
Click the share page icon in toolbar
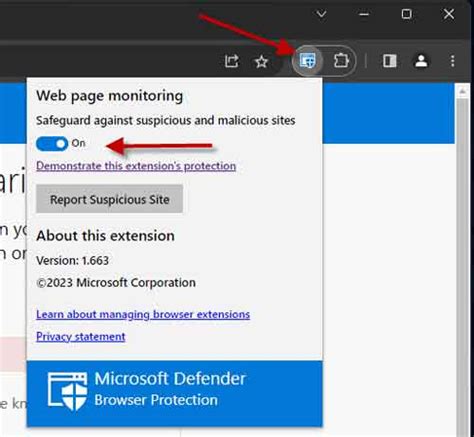(231, 61)
